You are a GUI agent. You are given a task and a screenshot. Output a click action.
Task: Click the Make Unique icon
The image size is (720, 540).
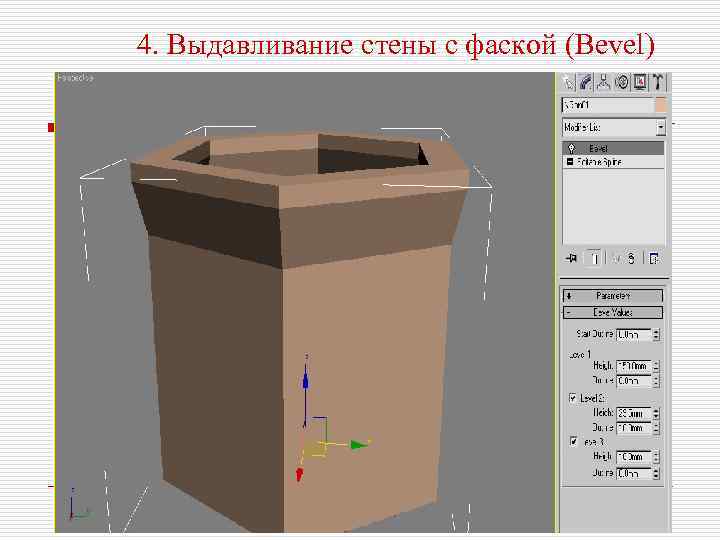click(617, 259)
